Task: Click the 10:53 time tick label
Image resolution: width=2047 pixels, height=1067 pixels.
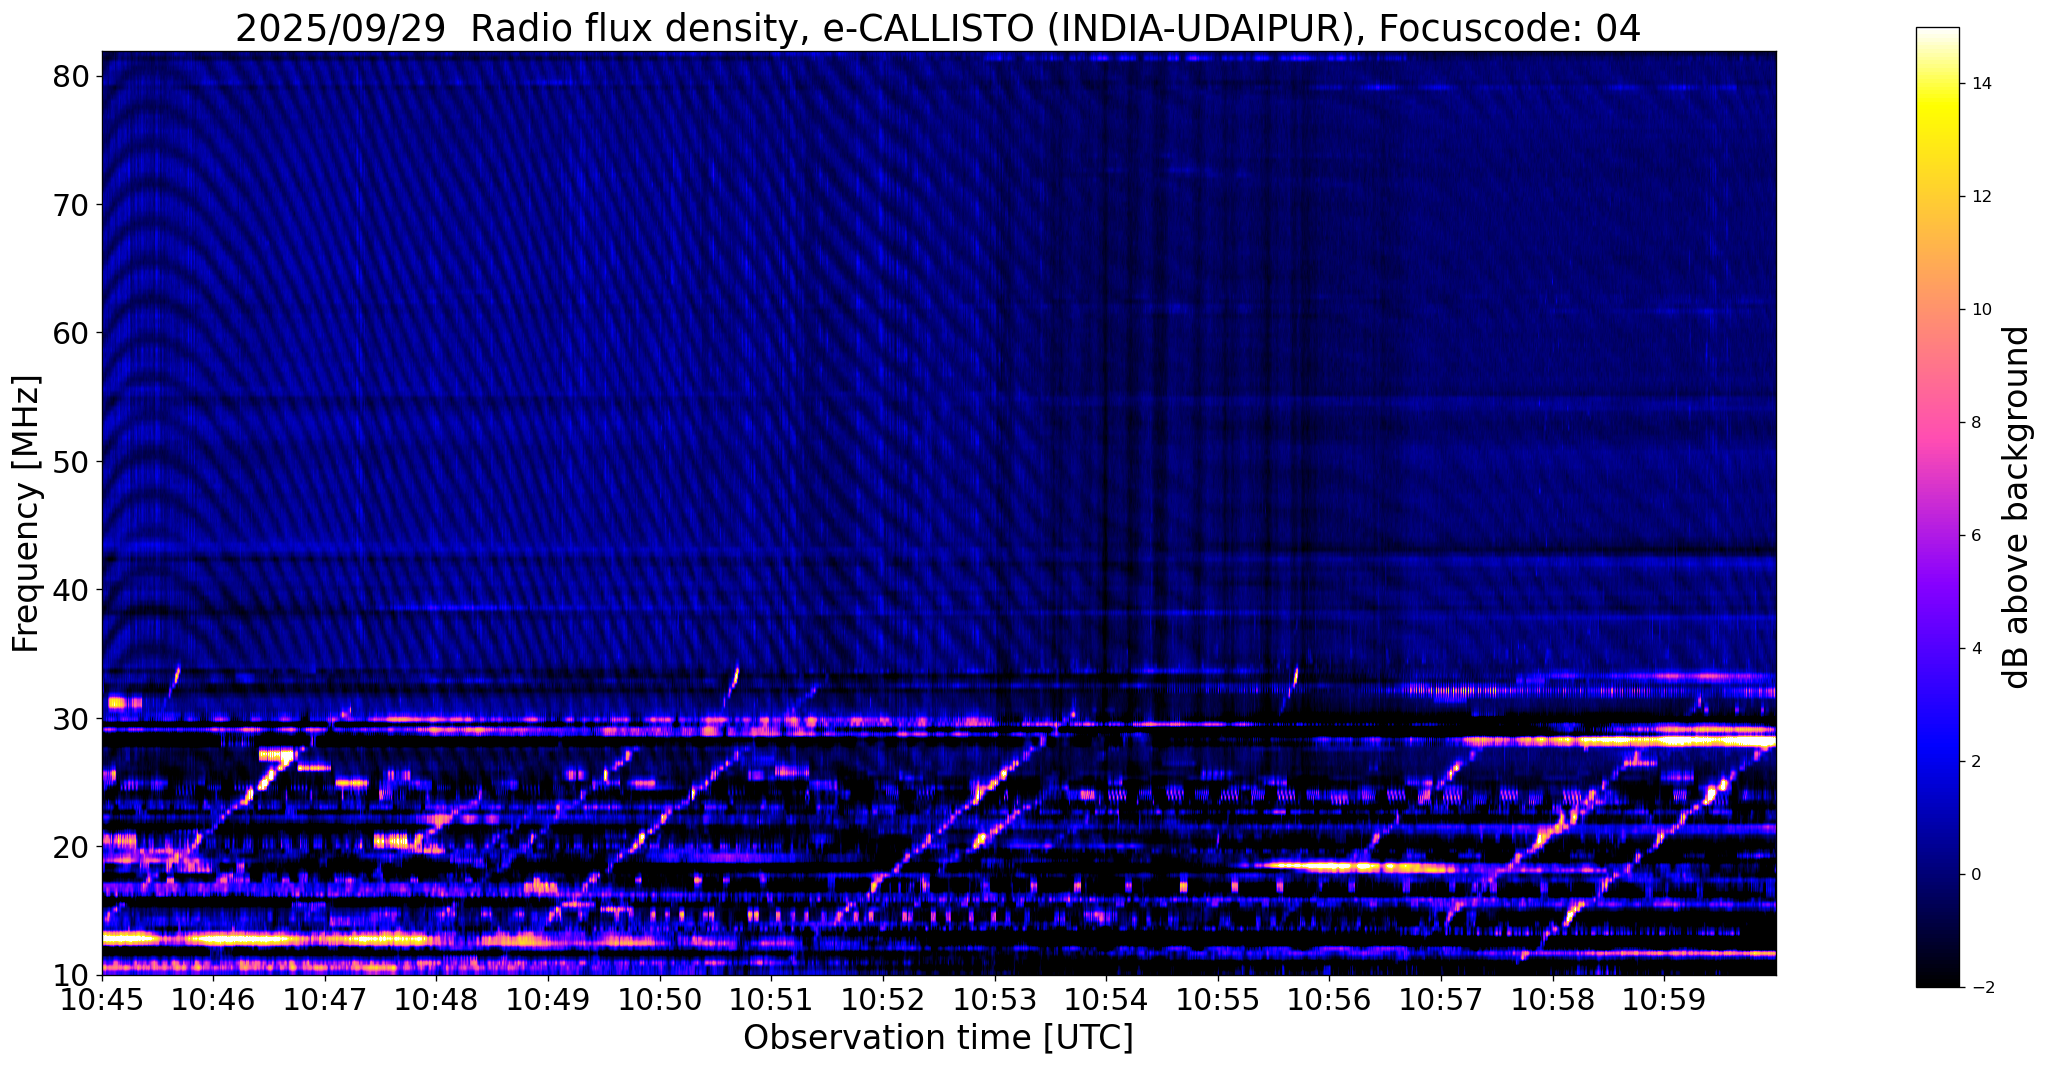Action: tap(995, 1000)
